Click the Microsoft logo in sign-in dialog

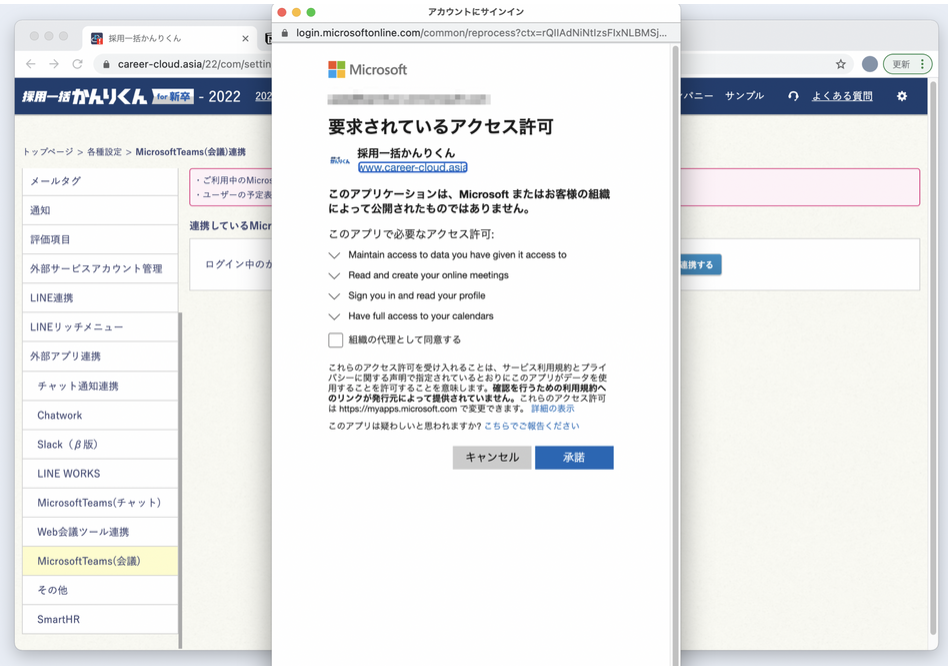coord(368,70)
